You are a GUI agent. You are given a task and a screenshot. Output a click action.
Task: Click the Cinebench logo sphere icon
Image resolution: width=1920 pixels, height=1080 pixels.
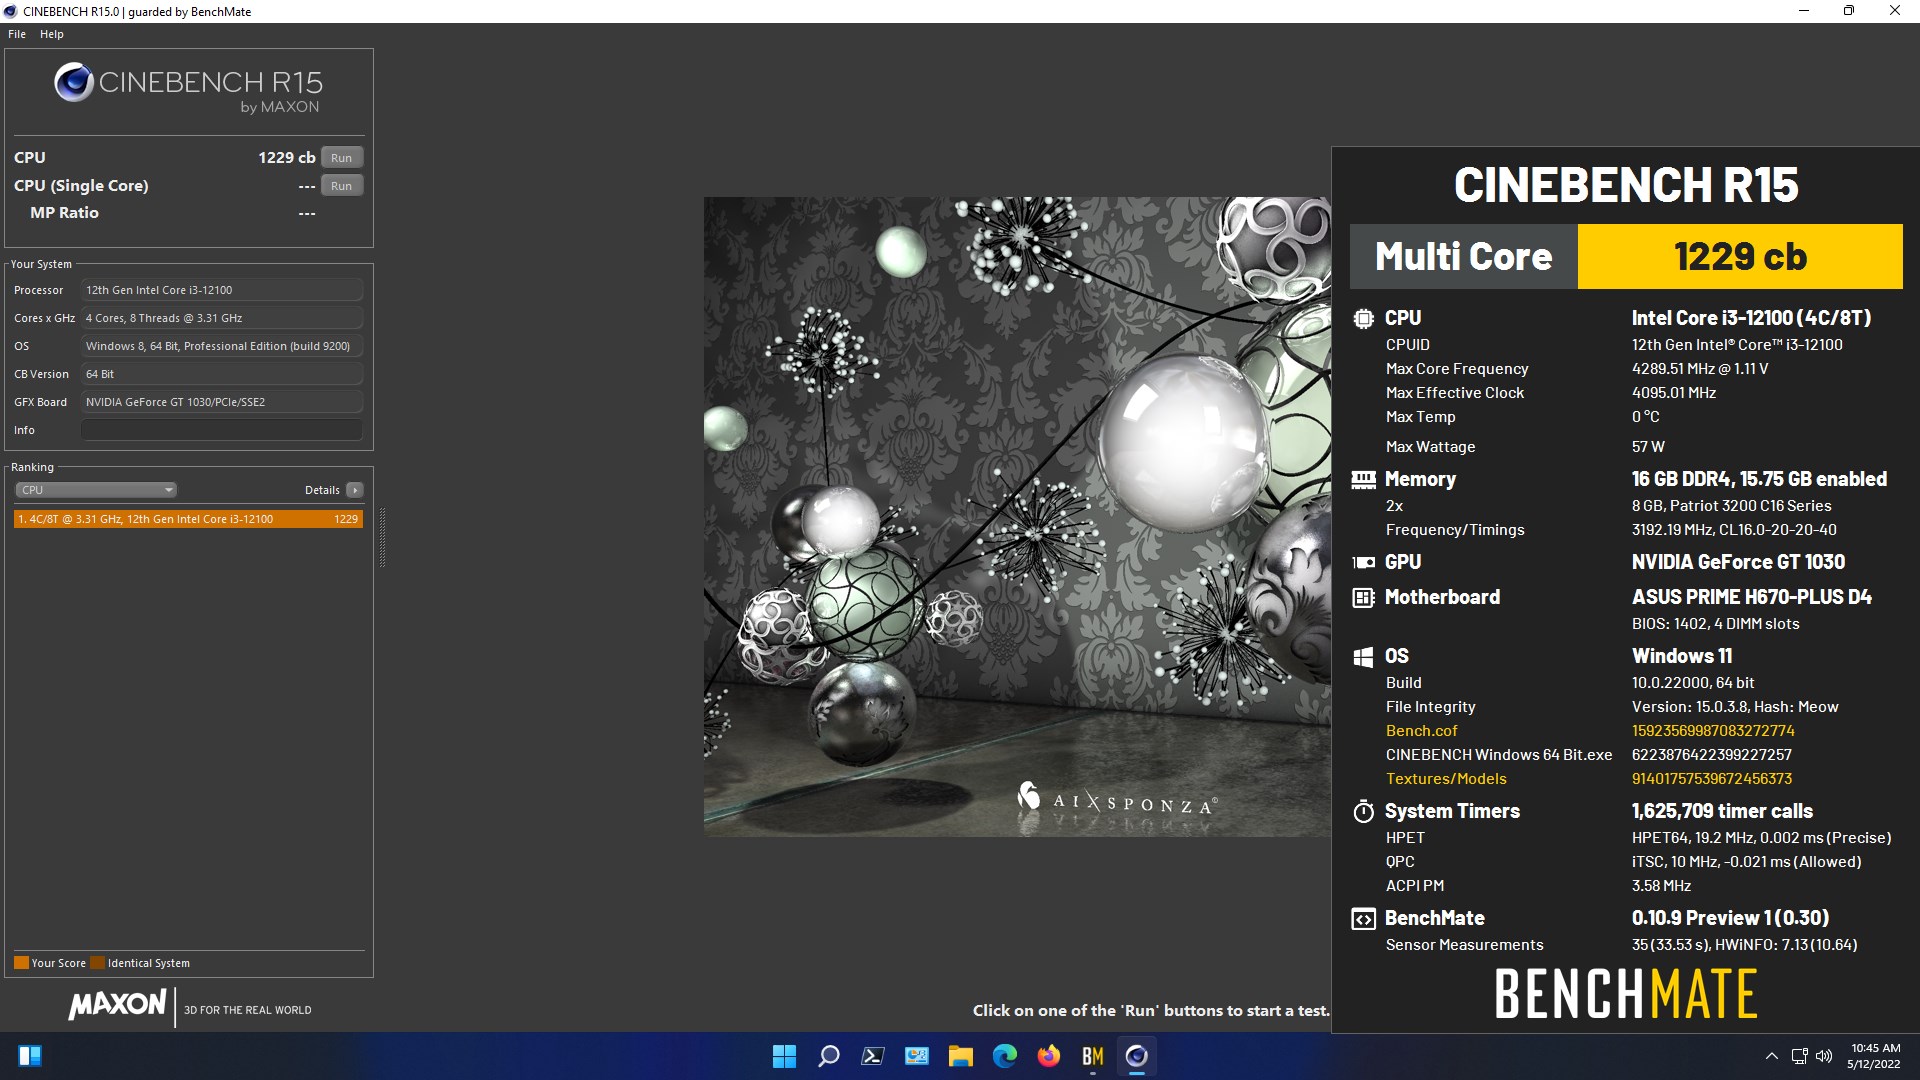pos(74,82)
